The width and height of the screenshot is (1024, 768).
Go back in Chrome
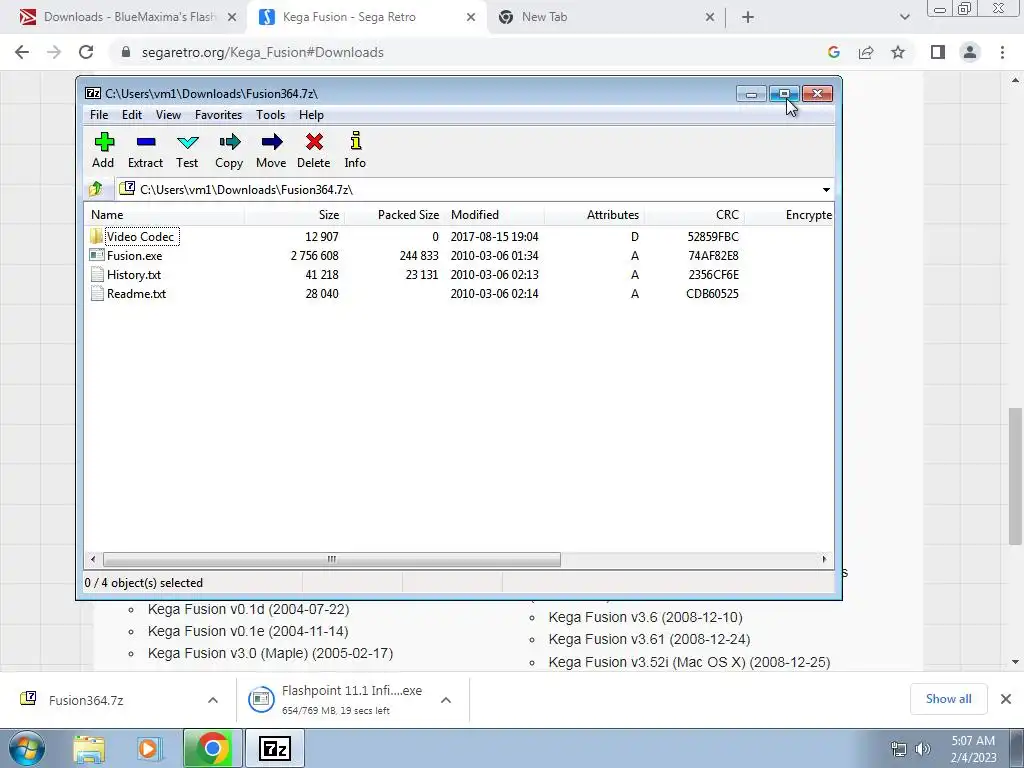(22, 52)
